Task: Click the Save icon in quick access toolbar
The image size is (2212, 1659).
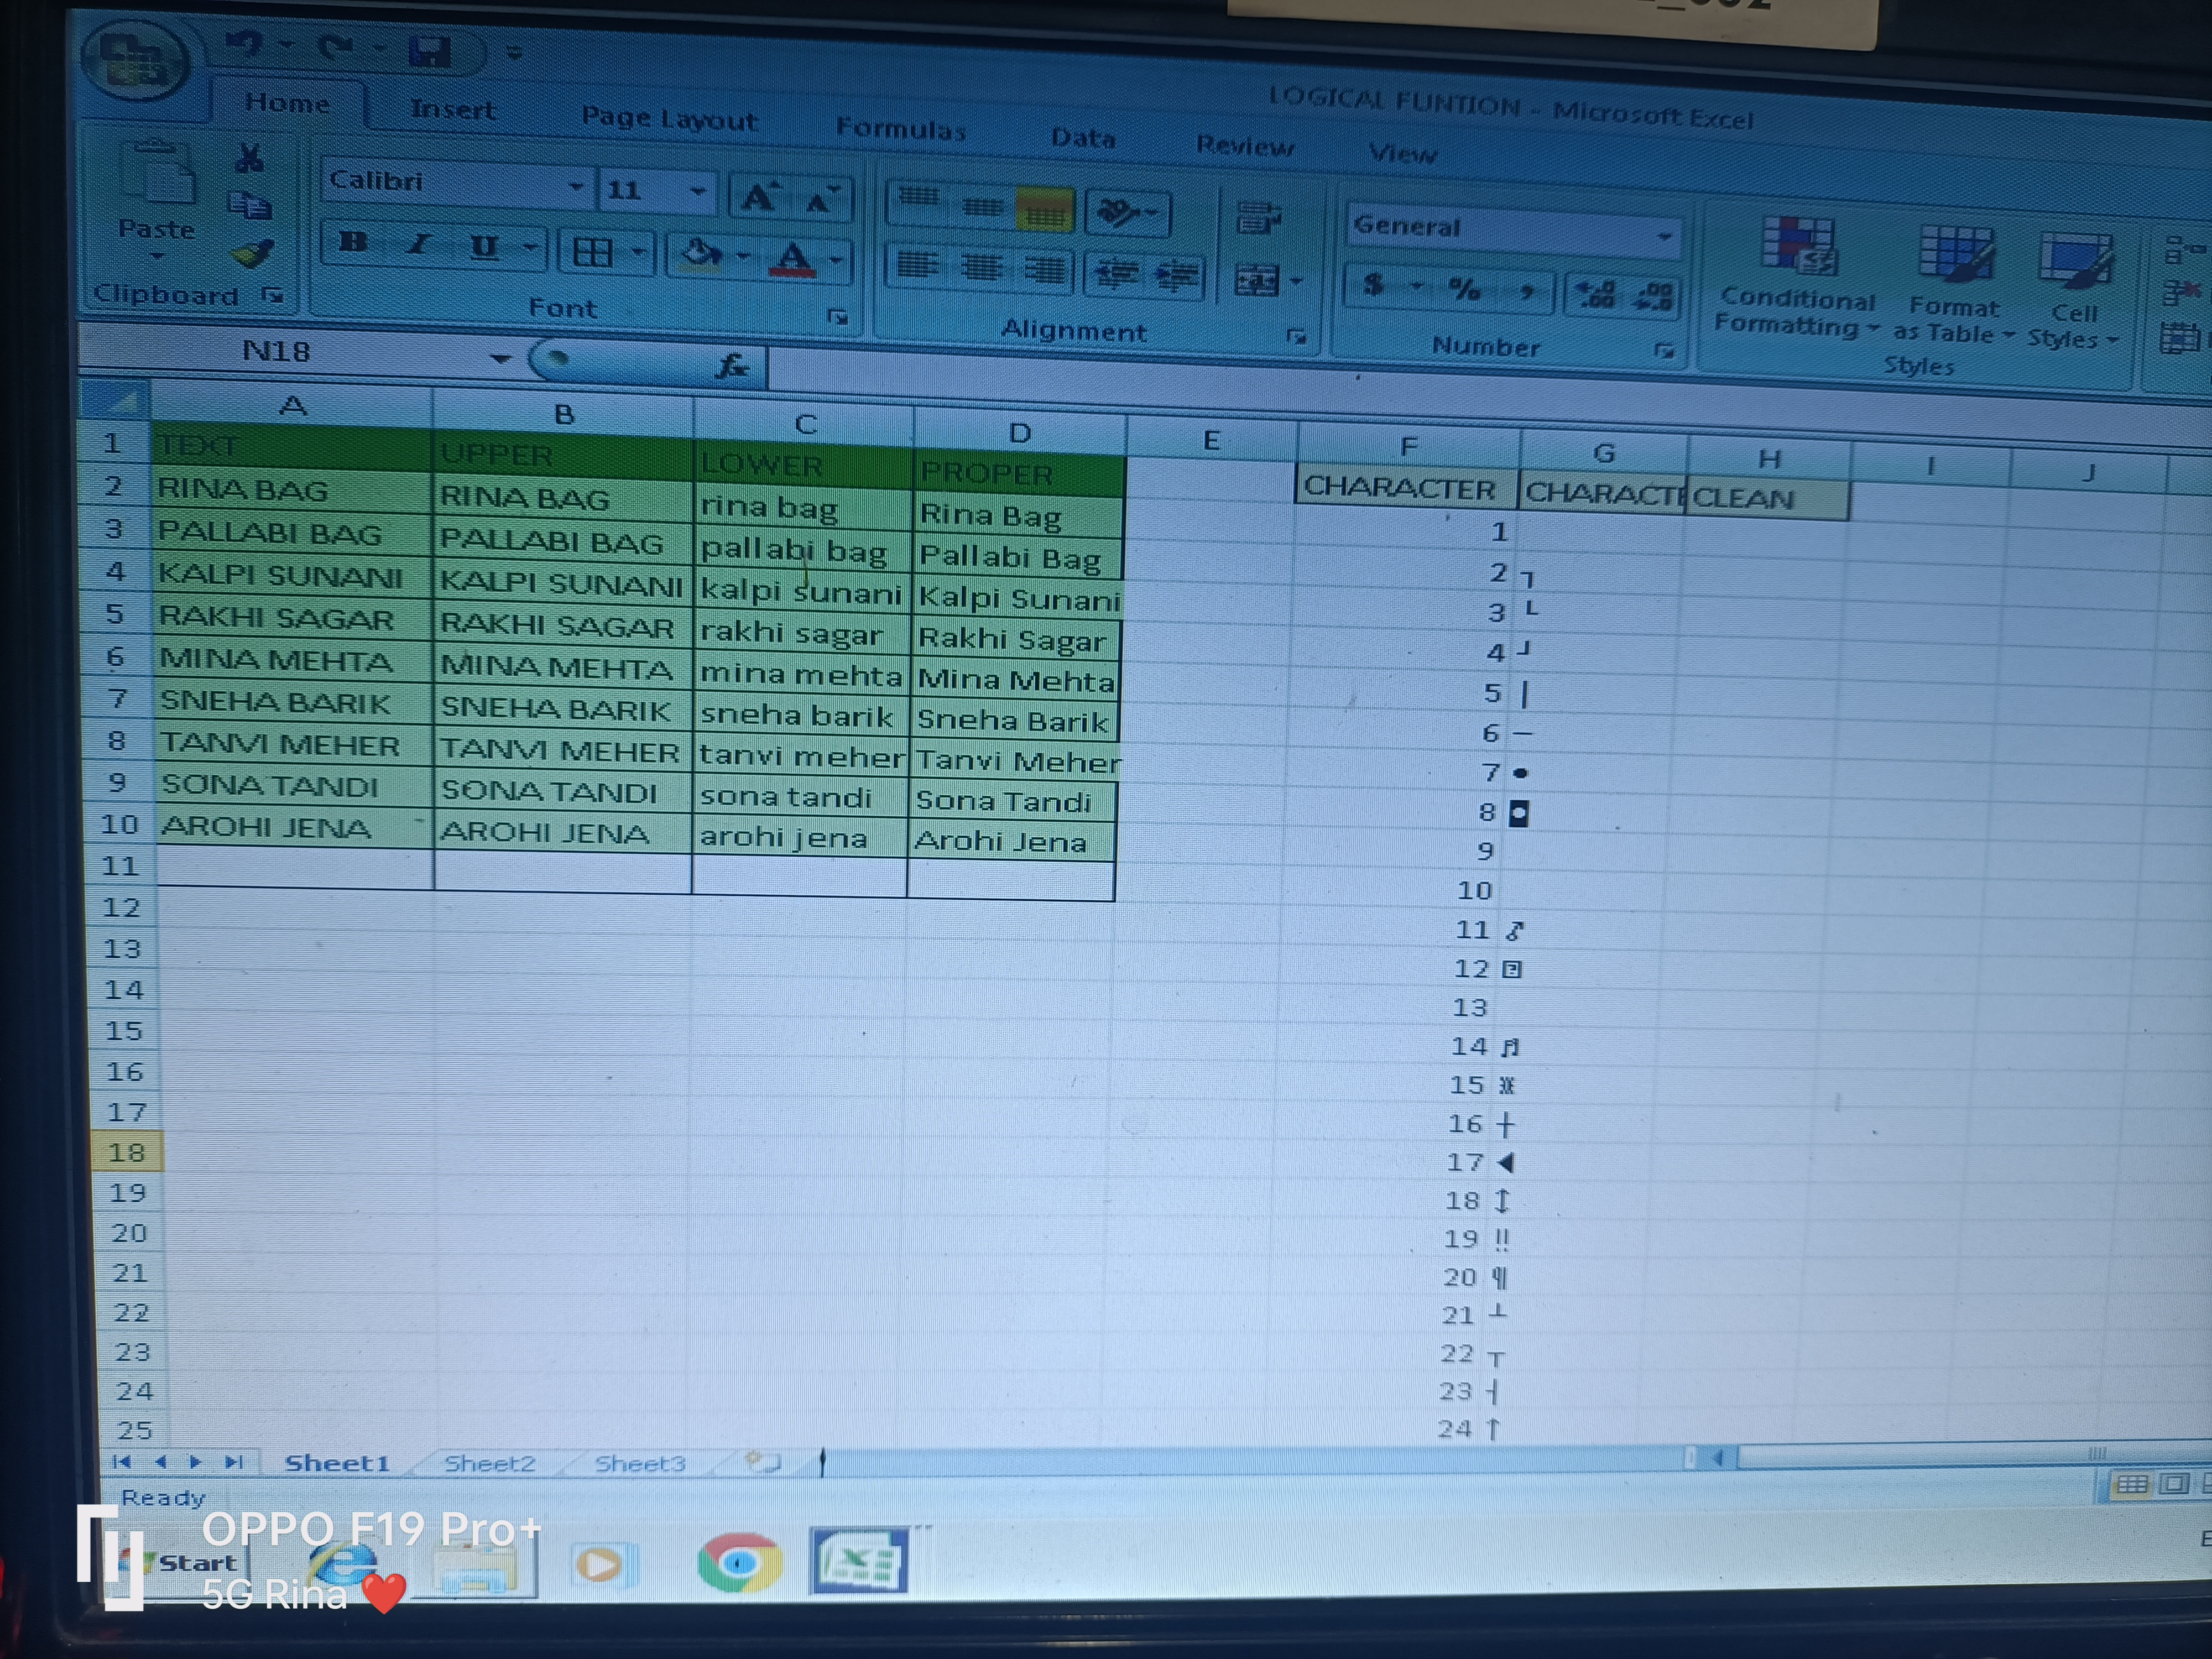Action: [x=430, y=51]
